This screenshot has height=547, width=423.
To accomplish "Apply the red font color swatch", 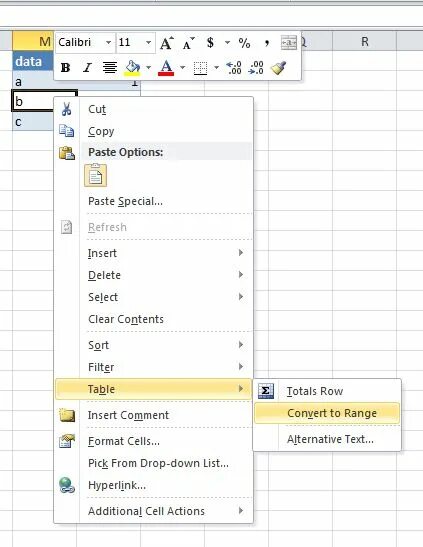I will [x=166, y=68].
